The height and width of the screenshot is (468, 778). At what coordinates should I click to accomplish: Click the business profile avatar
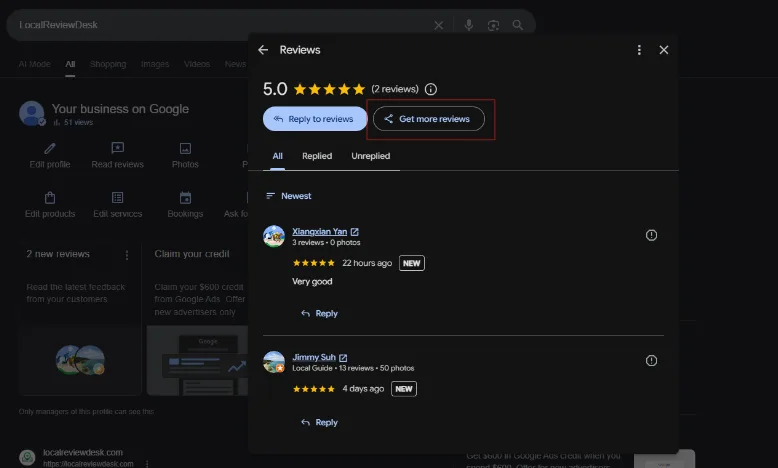32,113
